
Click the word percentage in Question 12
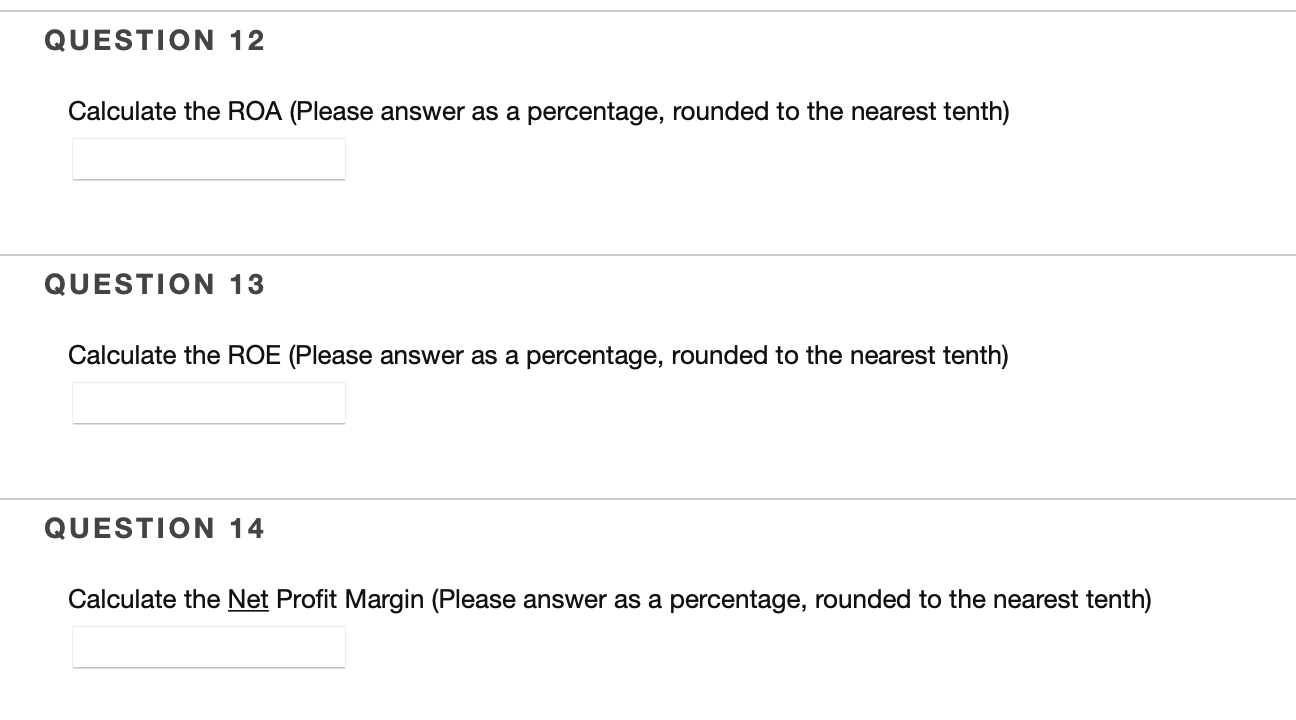590,111
